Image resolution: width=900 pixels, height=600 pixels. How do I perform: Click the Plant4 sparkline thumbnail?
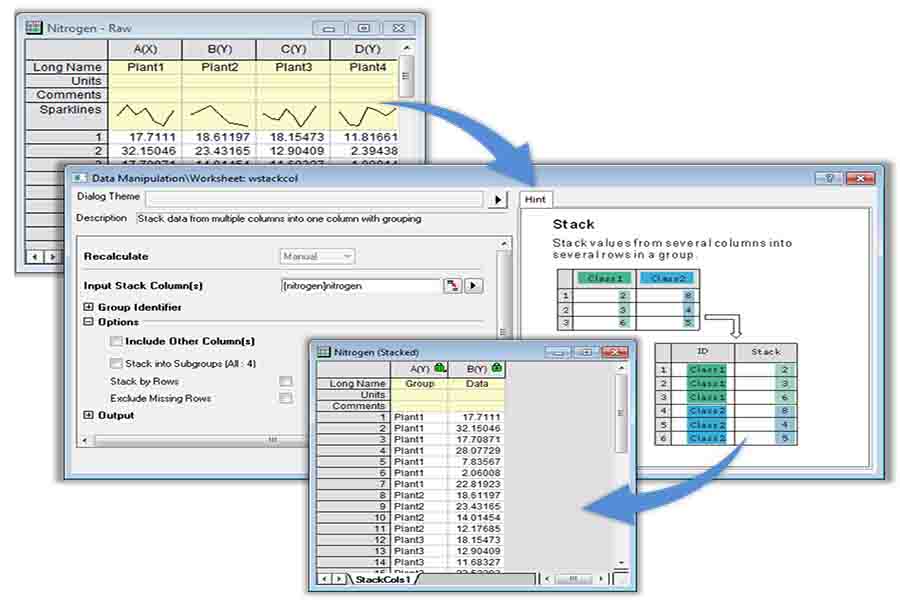click(364, 116)
